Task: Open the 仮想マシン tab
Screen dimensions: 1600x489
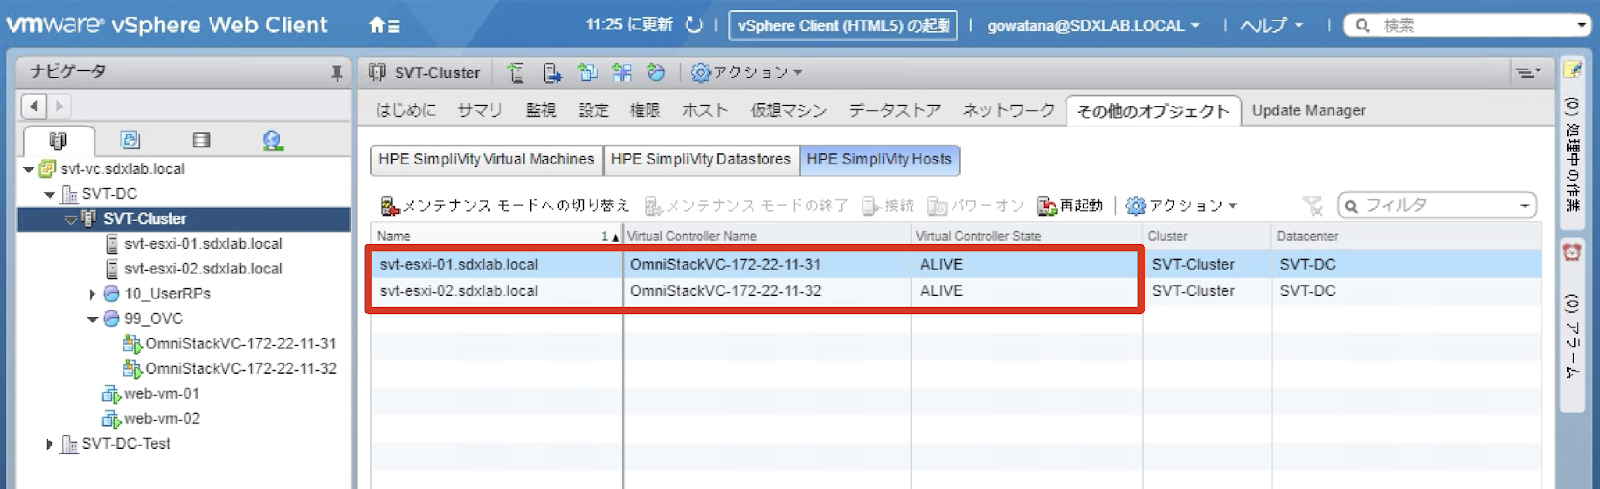Action: tap(789, 110)
